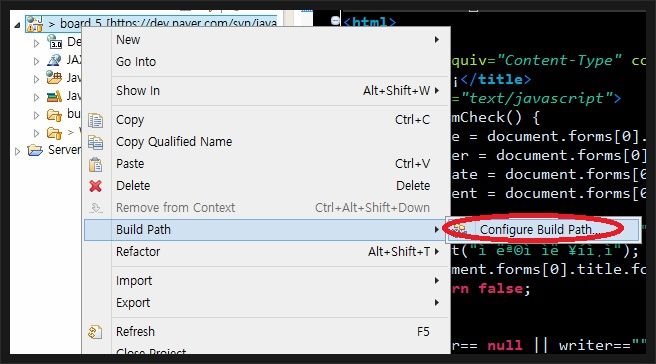Click the red Delete X icon
Screen dimensions: 656x364
click(x=95, y=186)
